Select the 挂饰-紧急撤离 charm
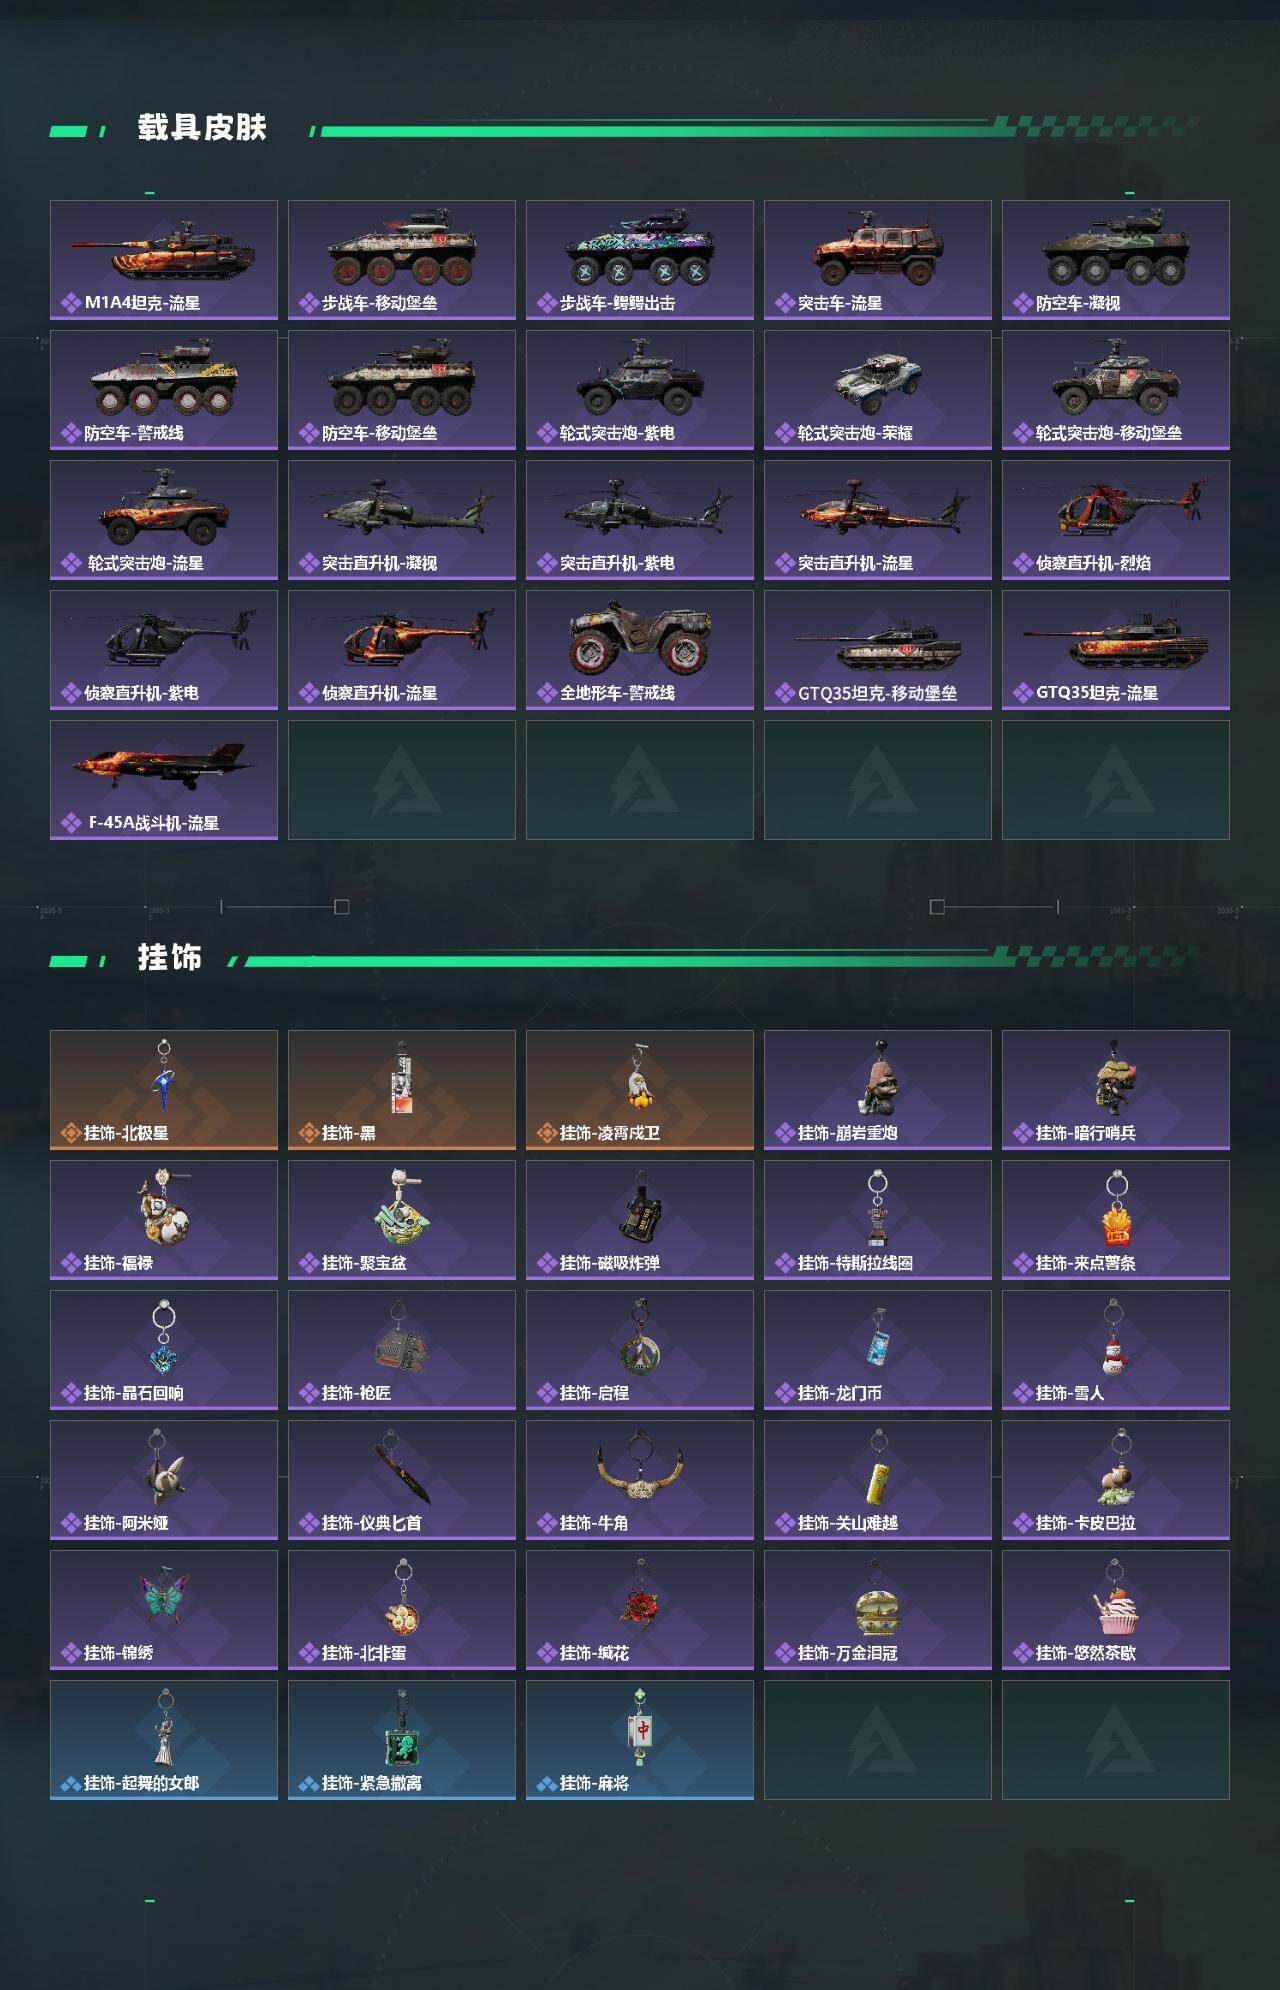Screen dimensions: 1280x1990 click(402, 1740)
